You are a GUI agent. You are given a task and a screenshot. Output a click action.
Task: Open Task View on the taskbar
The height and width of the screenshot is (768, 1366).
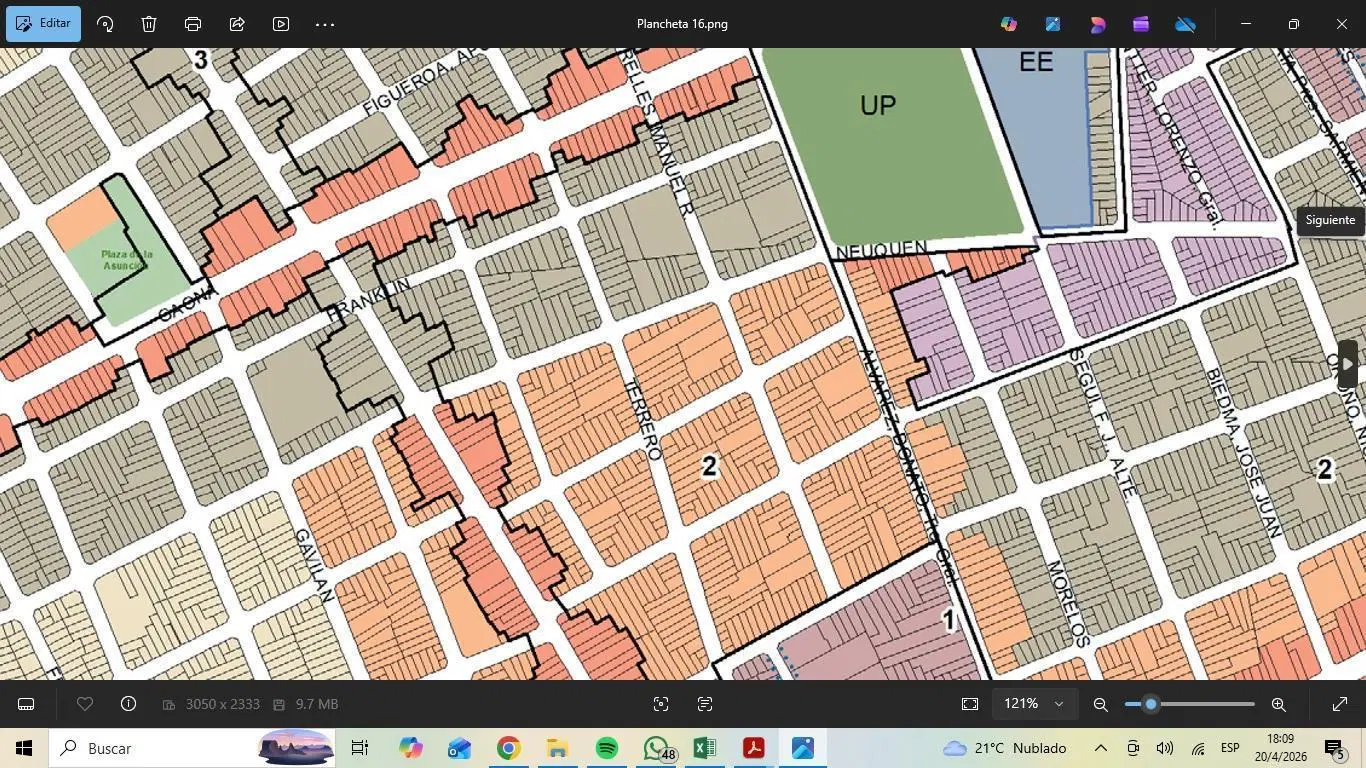pos(360,748)
